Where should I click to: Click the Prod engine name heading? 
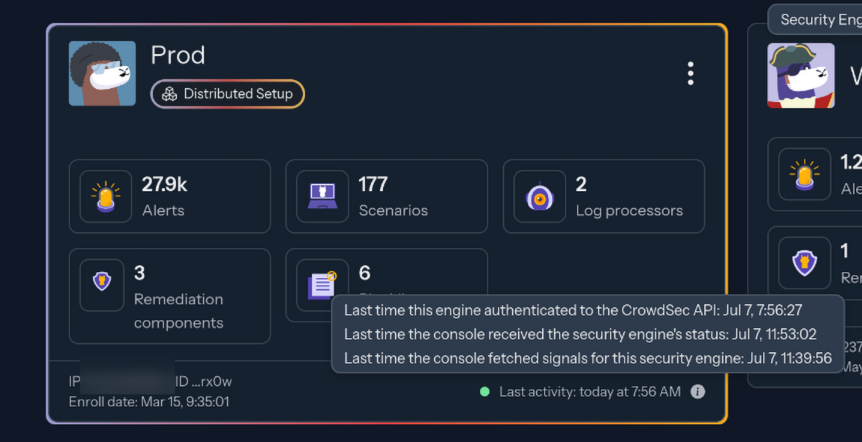178,56
